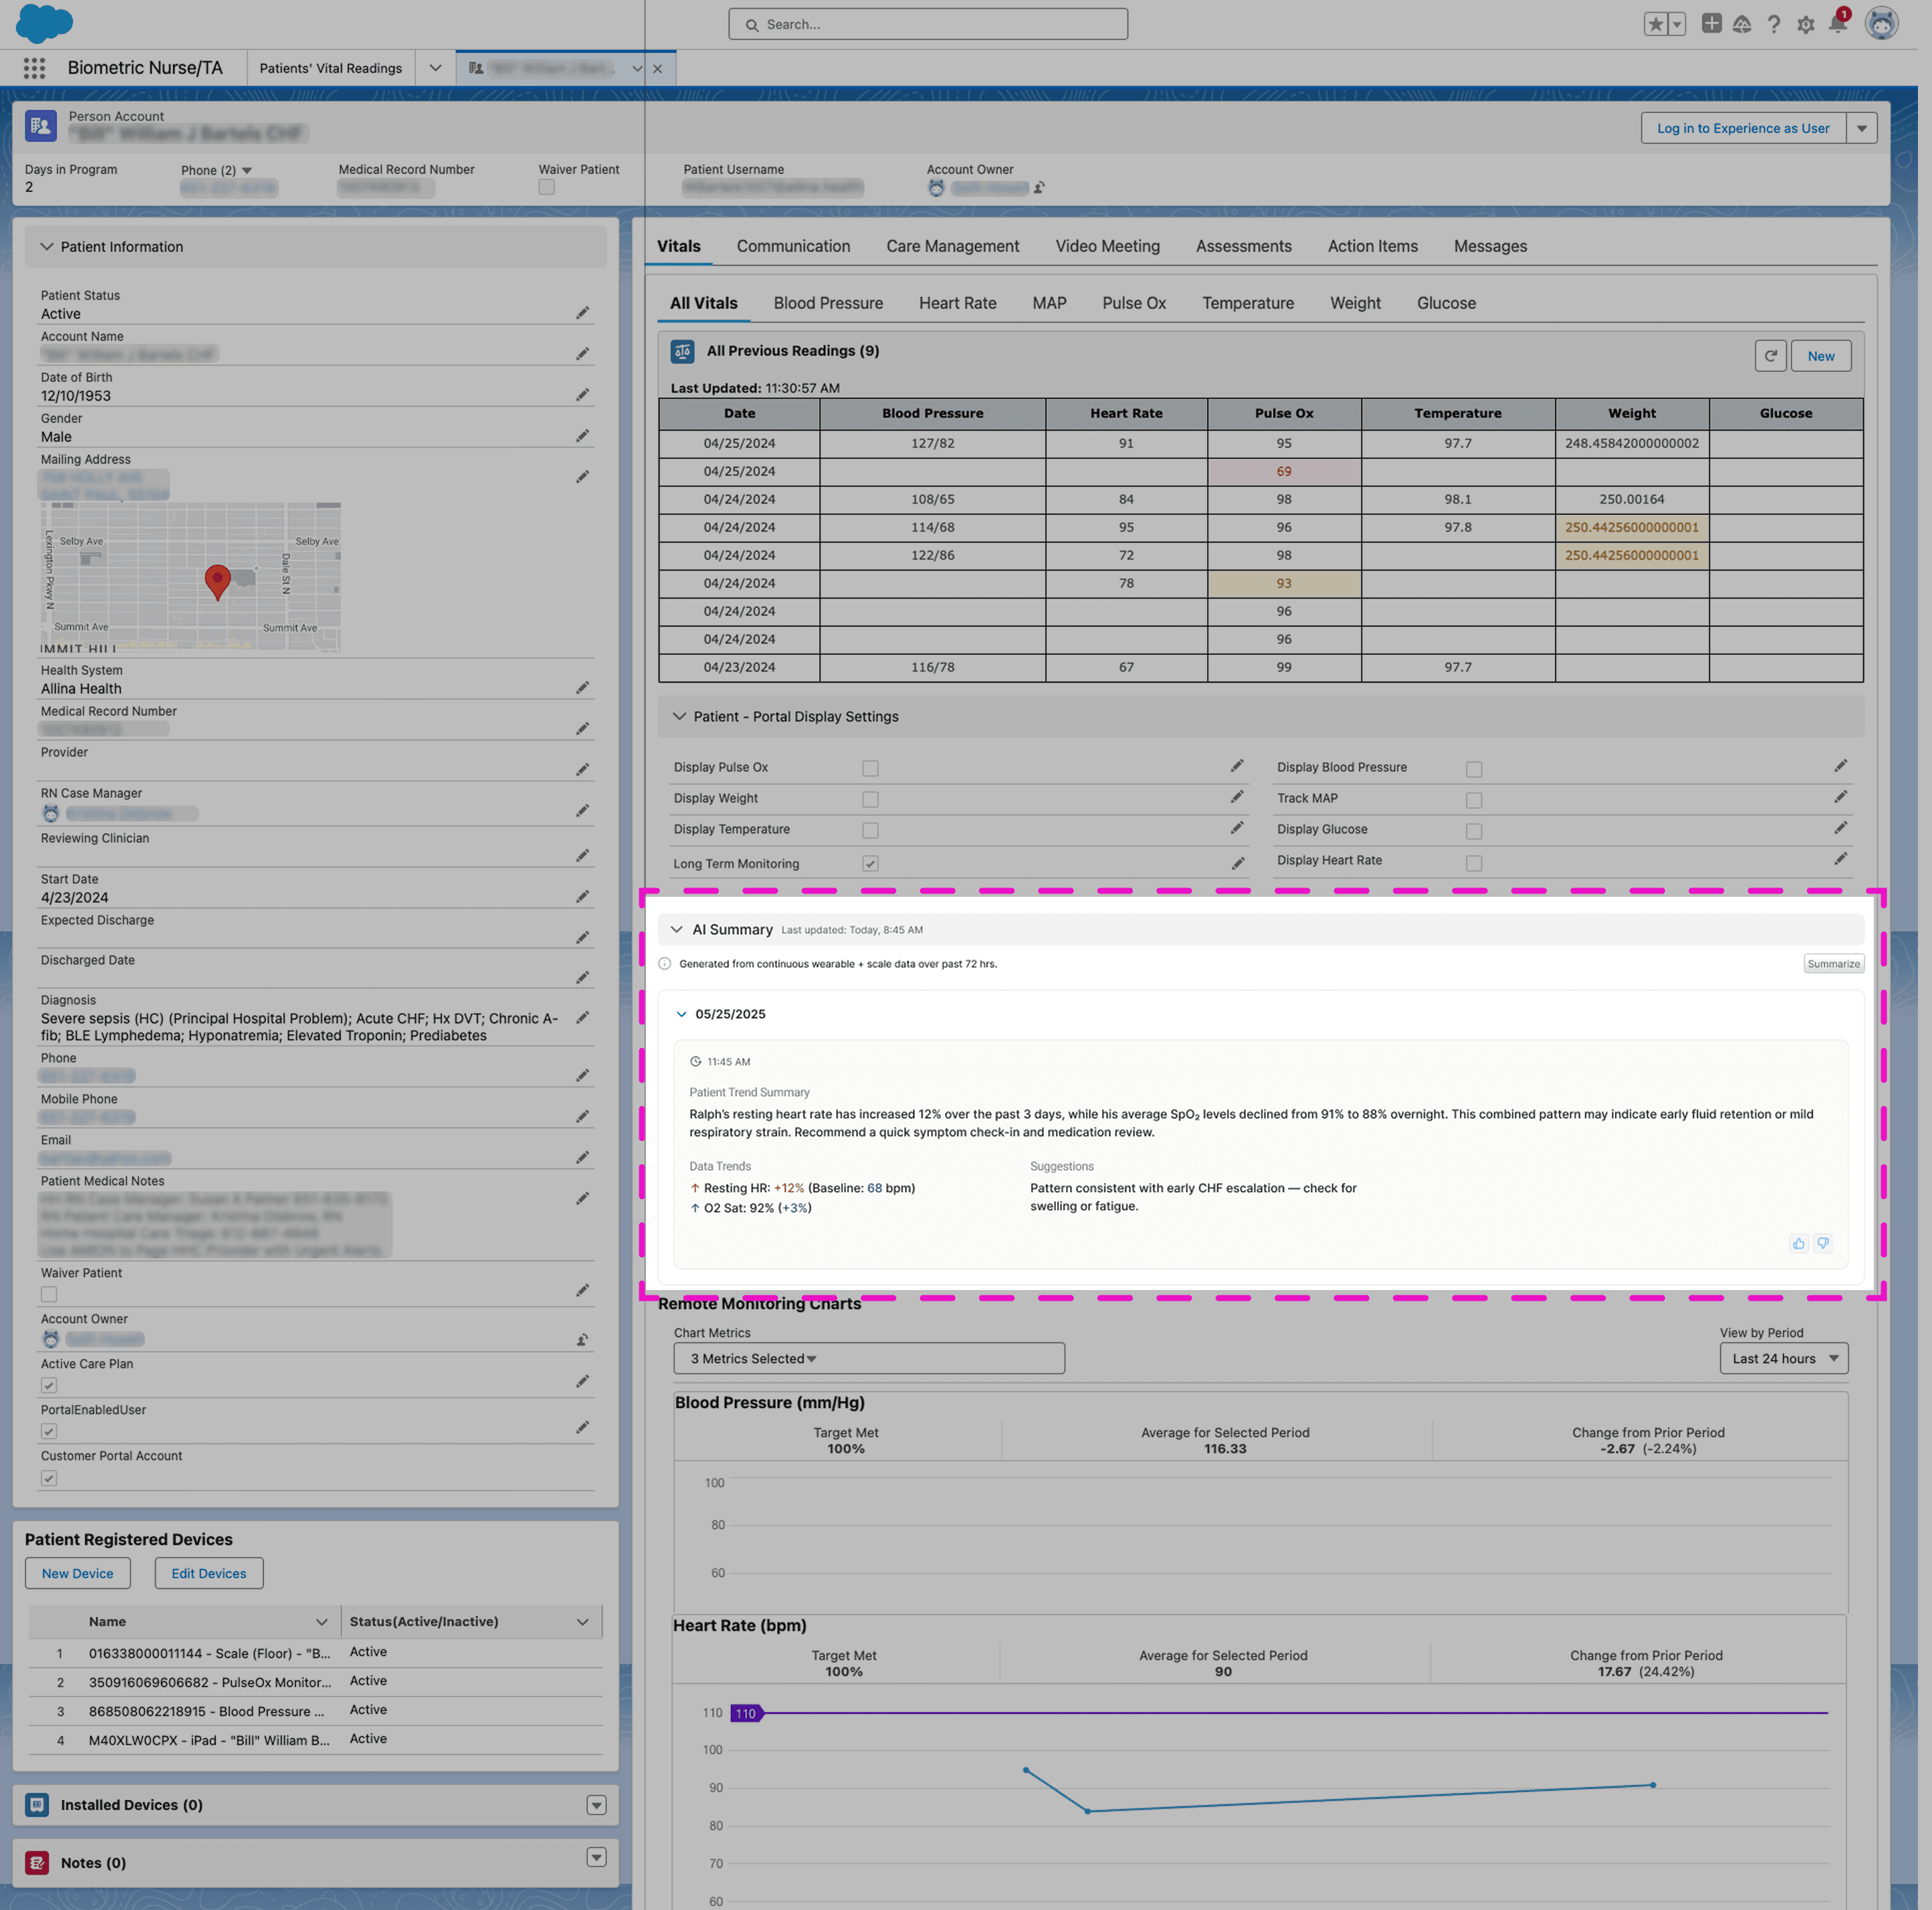This screenshot has width=1932, height=1910.
Task: Open the Blood Pressure vitals subtab
Action: (x=828, y=303)
